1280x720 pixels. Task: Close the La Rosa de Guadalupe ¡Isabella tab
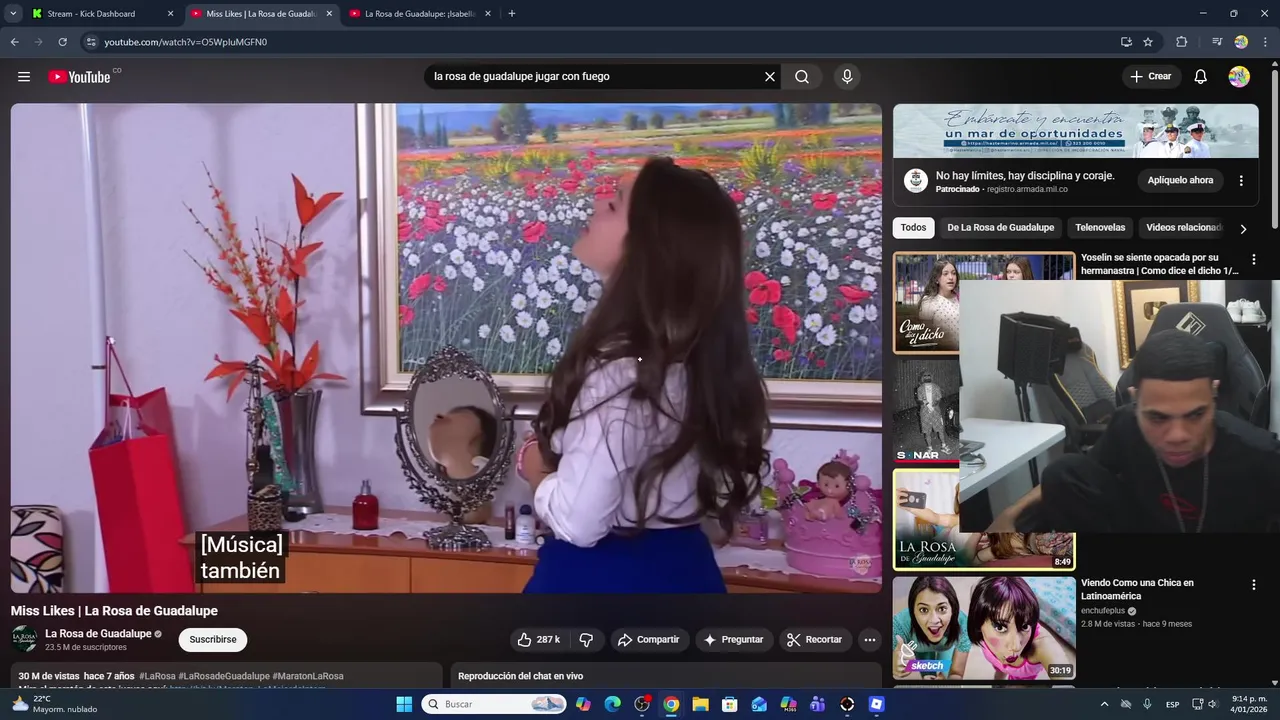pyautogui.click(x=488, y=14)
